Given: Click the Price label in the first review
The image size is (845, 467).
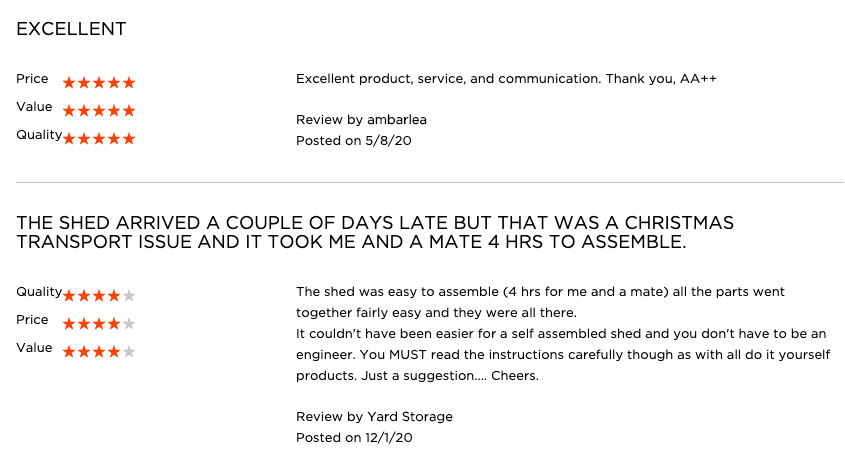Looking at the screenshot, I should tap(32, 78).
